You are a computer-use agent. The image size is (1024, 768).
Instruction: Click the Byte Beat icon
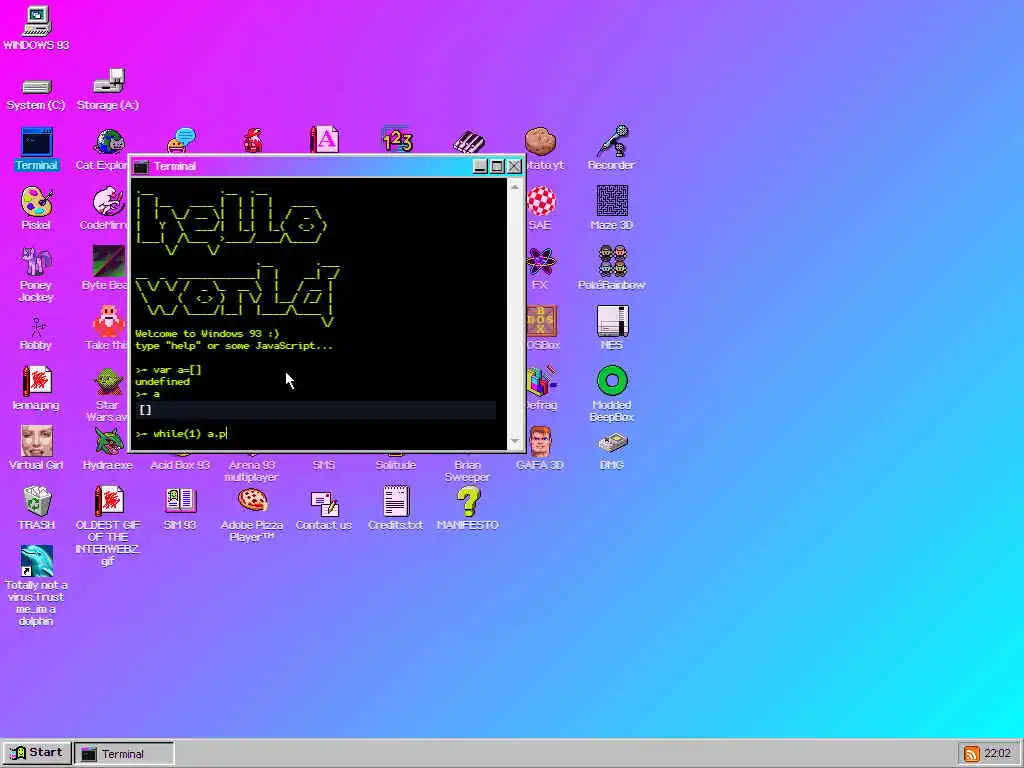point(108,261)
